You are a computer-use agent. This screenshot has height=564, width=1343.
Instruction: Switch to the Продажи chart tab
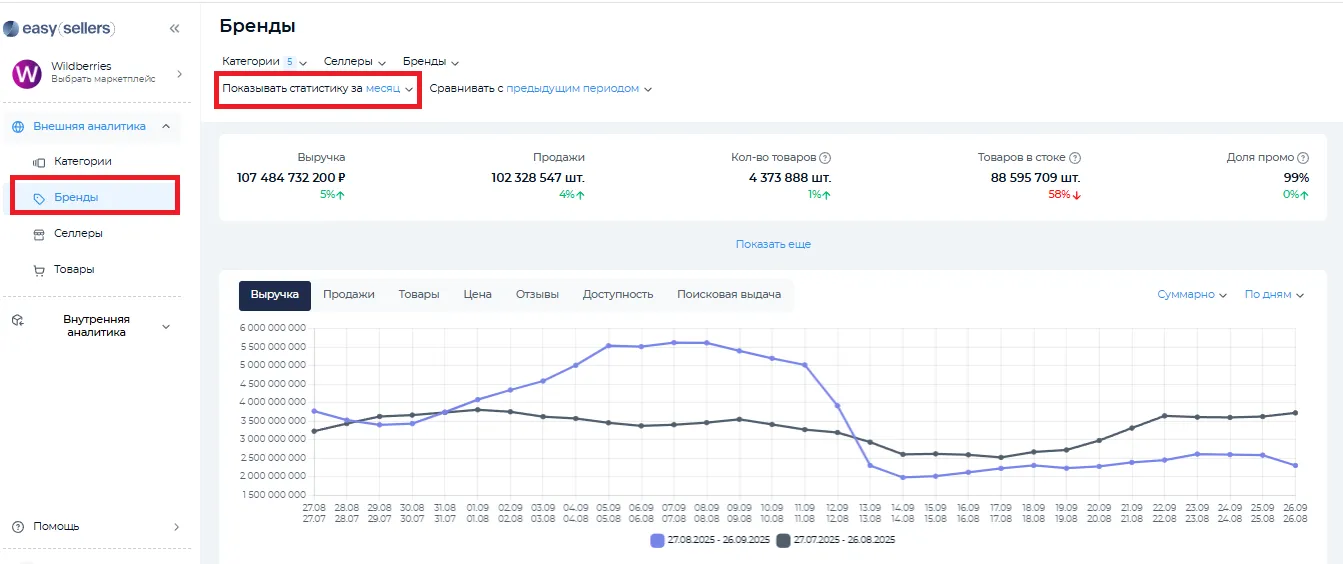point(348,295)
